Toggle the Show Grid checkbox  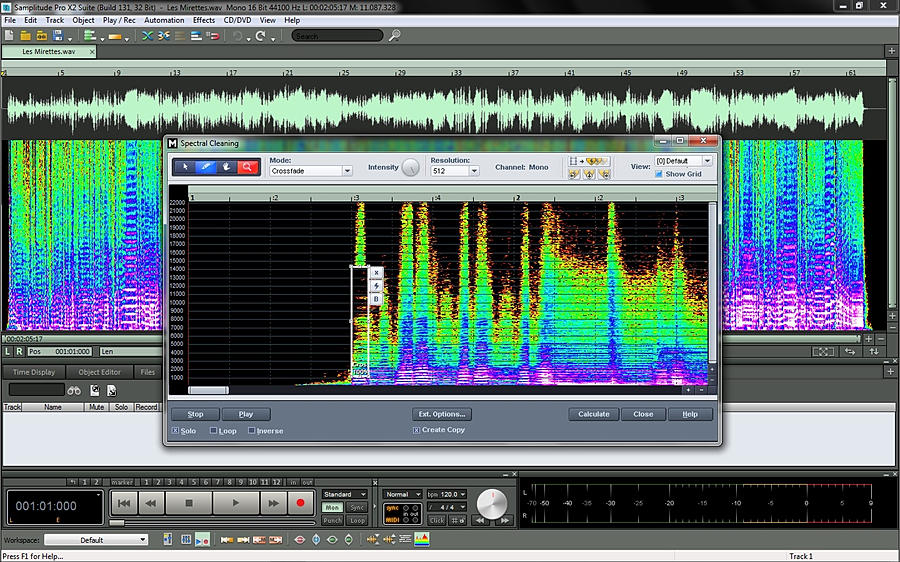[659, 174]
